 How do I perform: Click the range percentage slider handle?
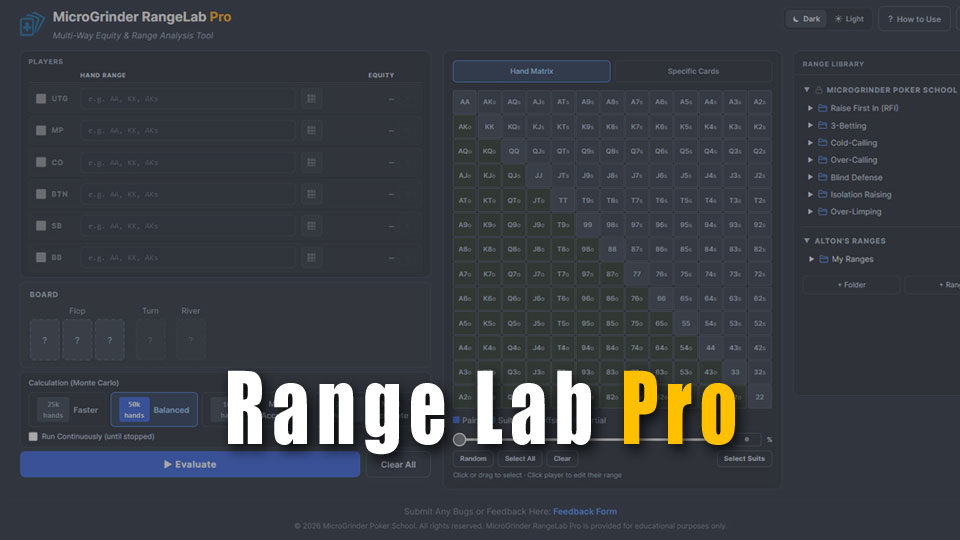coord(459,439)
